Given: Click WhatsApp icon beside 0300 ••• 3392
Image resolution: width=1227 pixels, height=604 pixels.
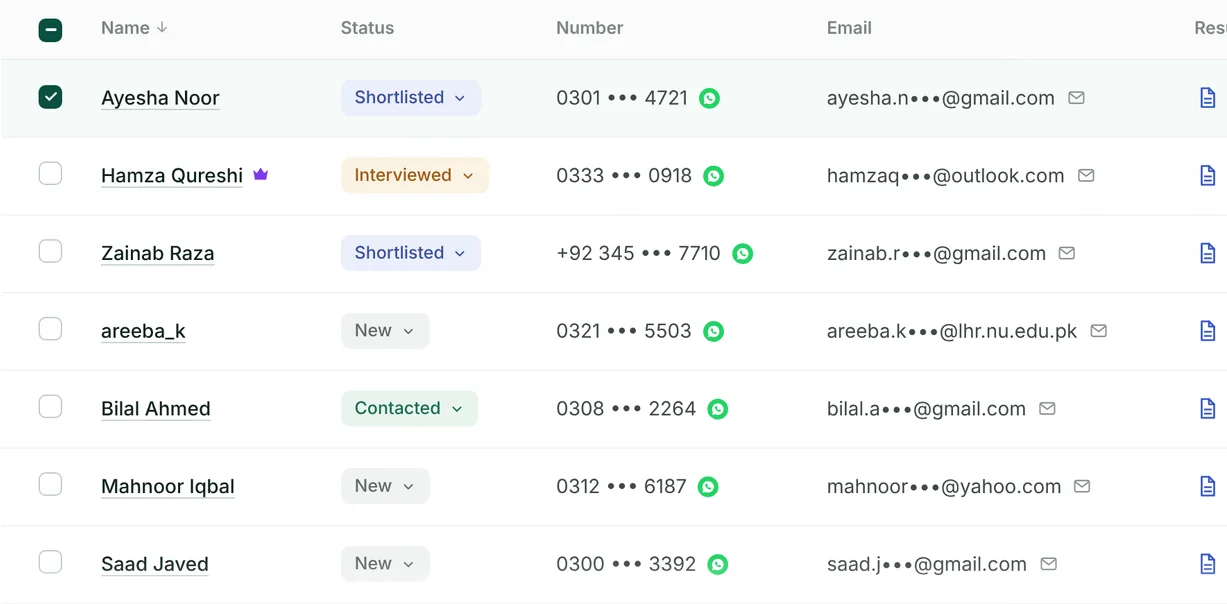Looking at the screenshot, I should point(717,564).
